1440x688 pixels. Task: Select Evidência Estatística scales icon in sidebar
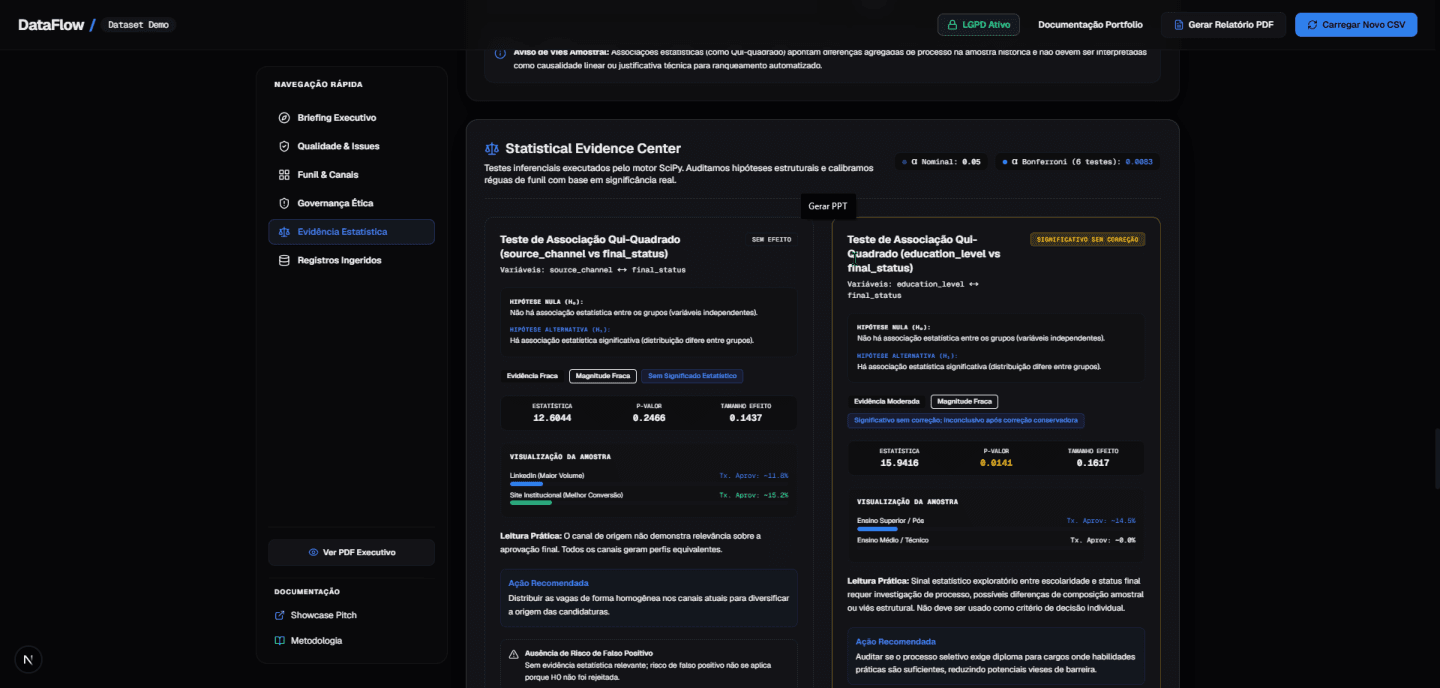coord(284,232)
